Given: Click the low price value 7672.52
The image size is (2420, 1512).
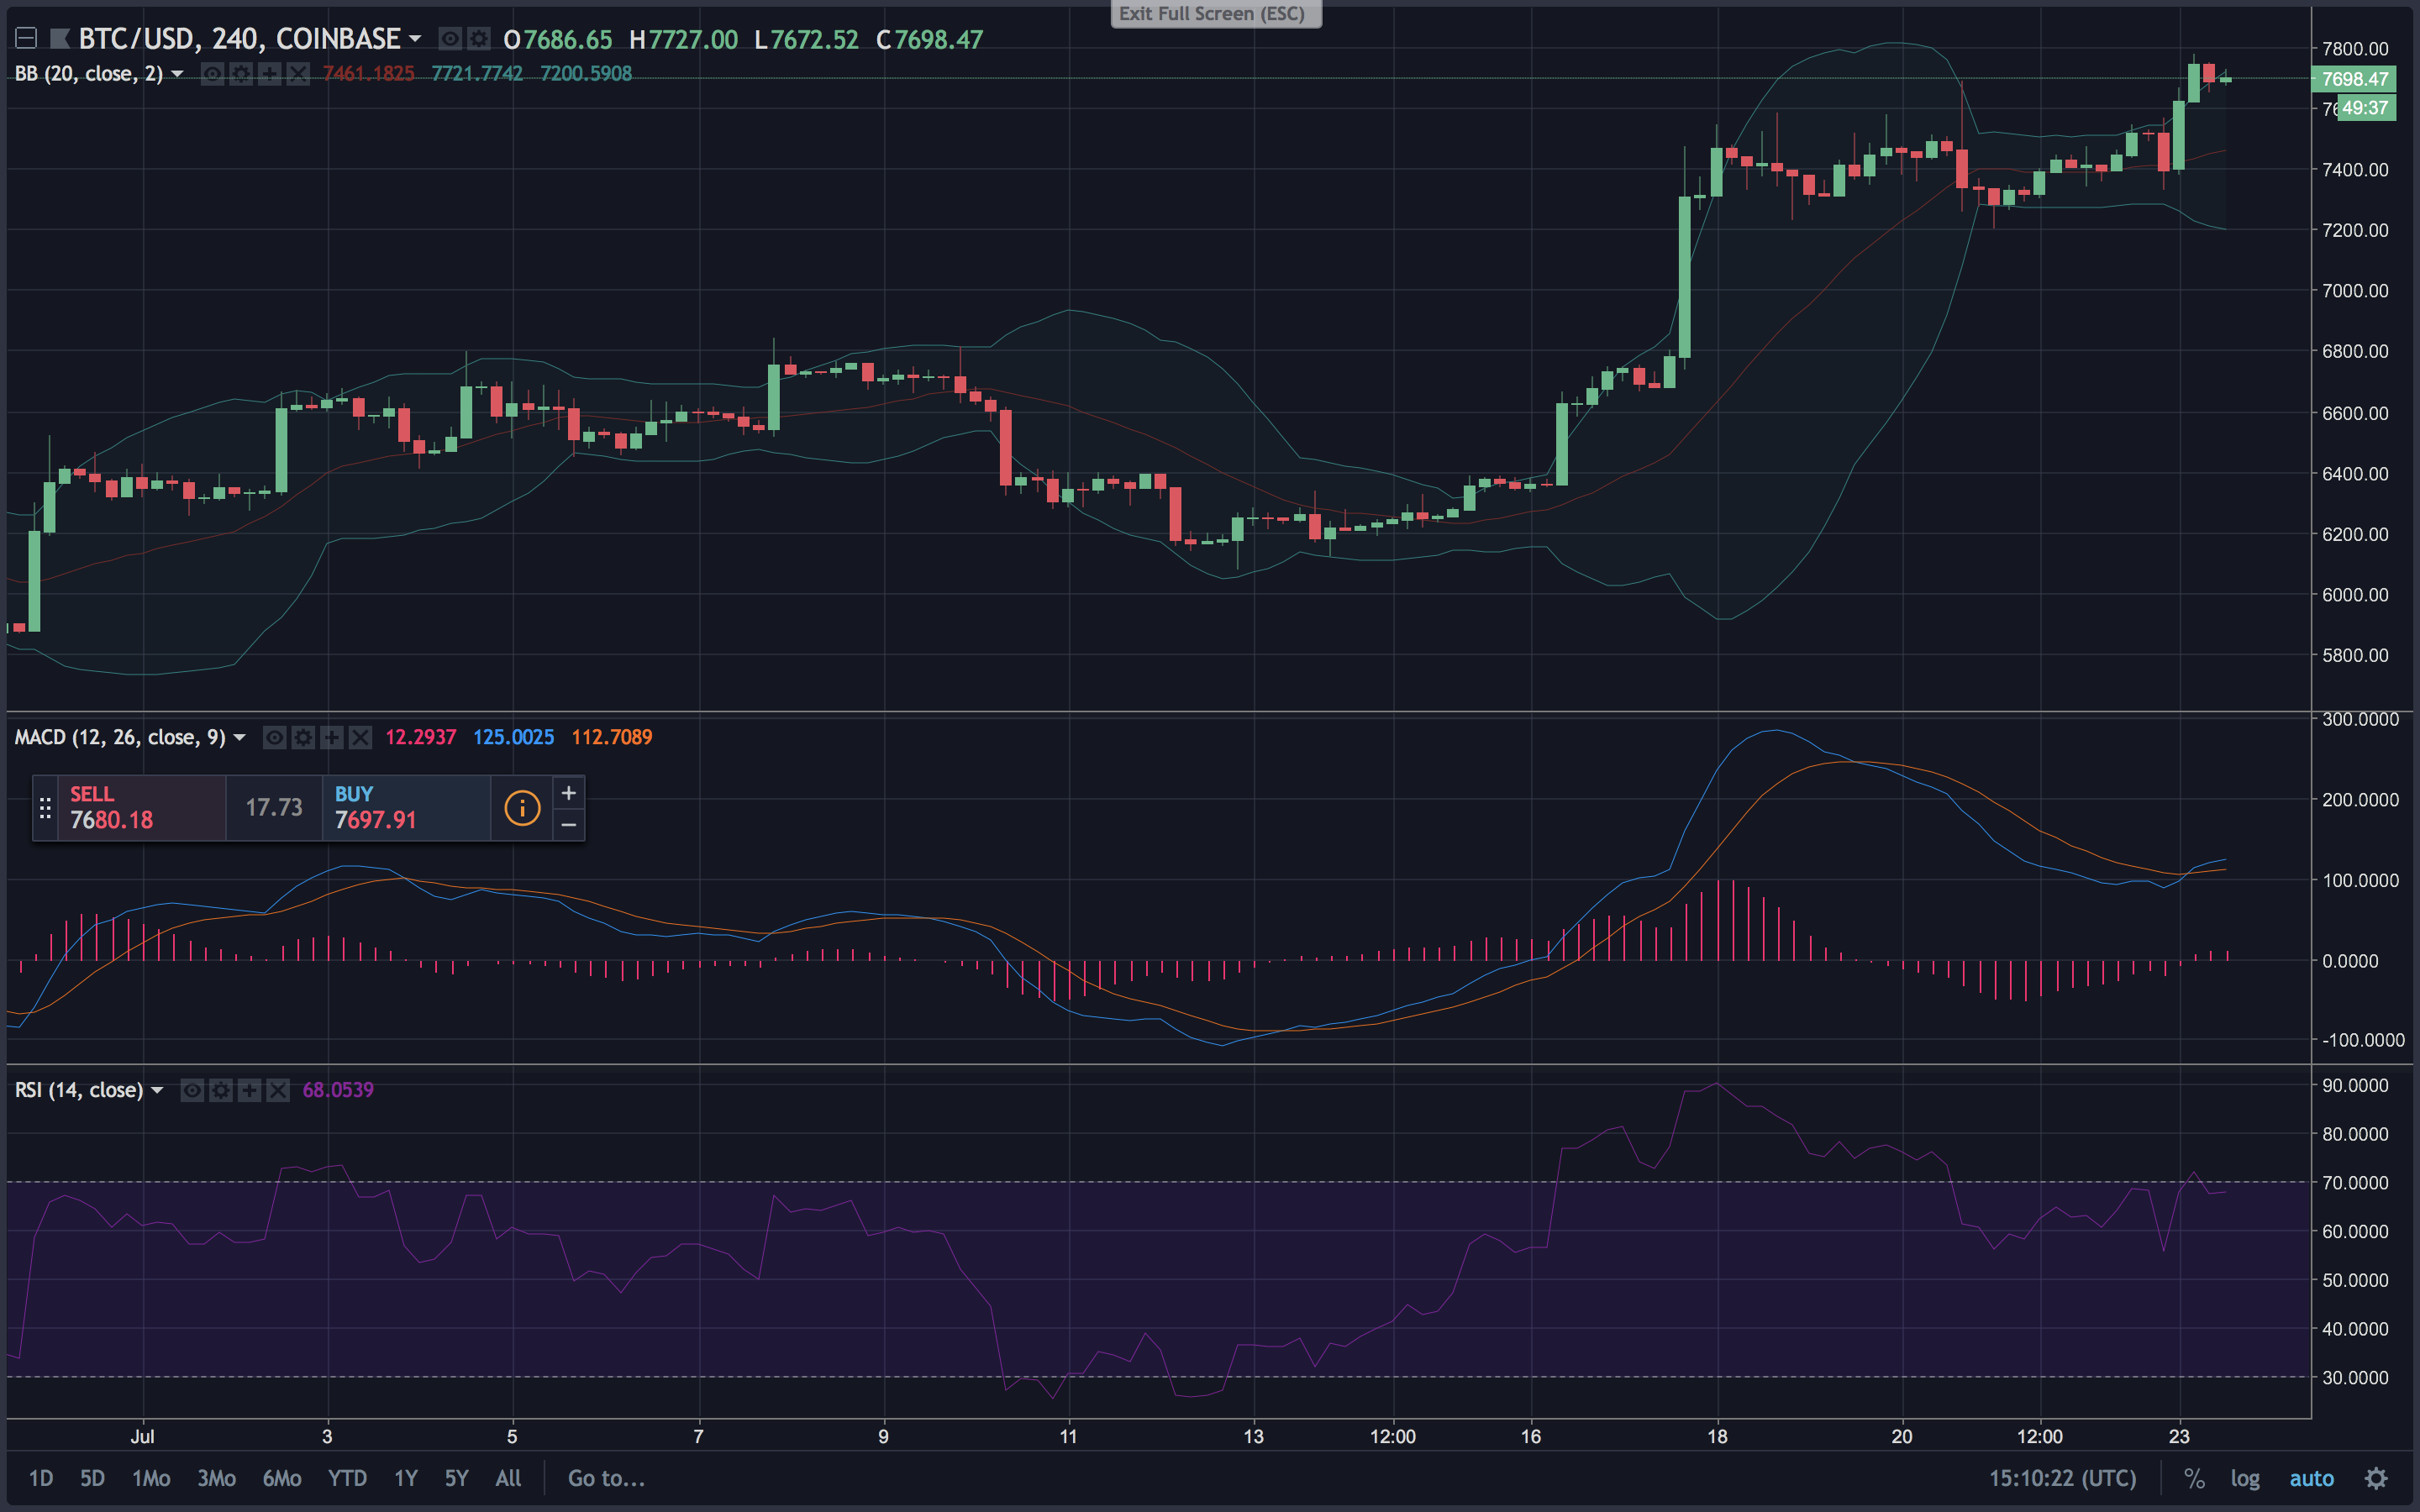Looking at the screenshot, I should coord(814,39).
